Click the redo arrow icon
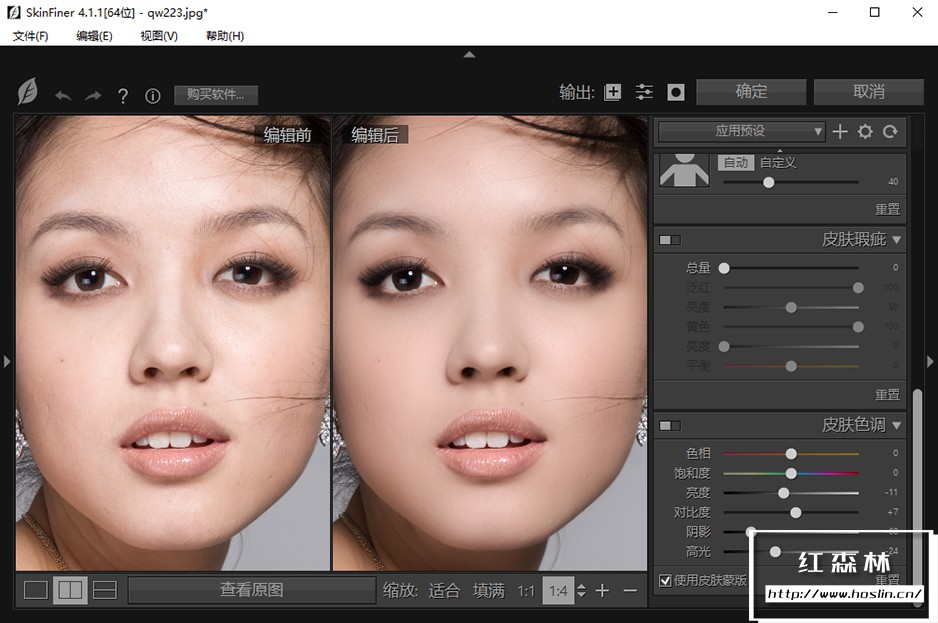 pyautogui.click(x=93, y=95)
